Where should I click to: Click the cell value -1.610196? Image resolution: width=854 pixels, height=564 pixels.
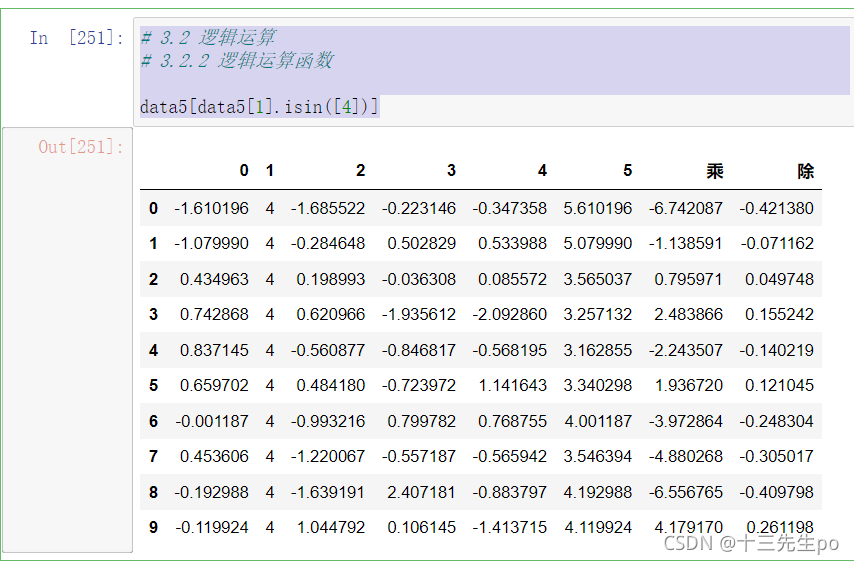[211, 209]
